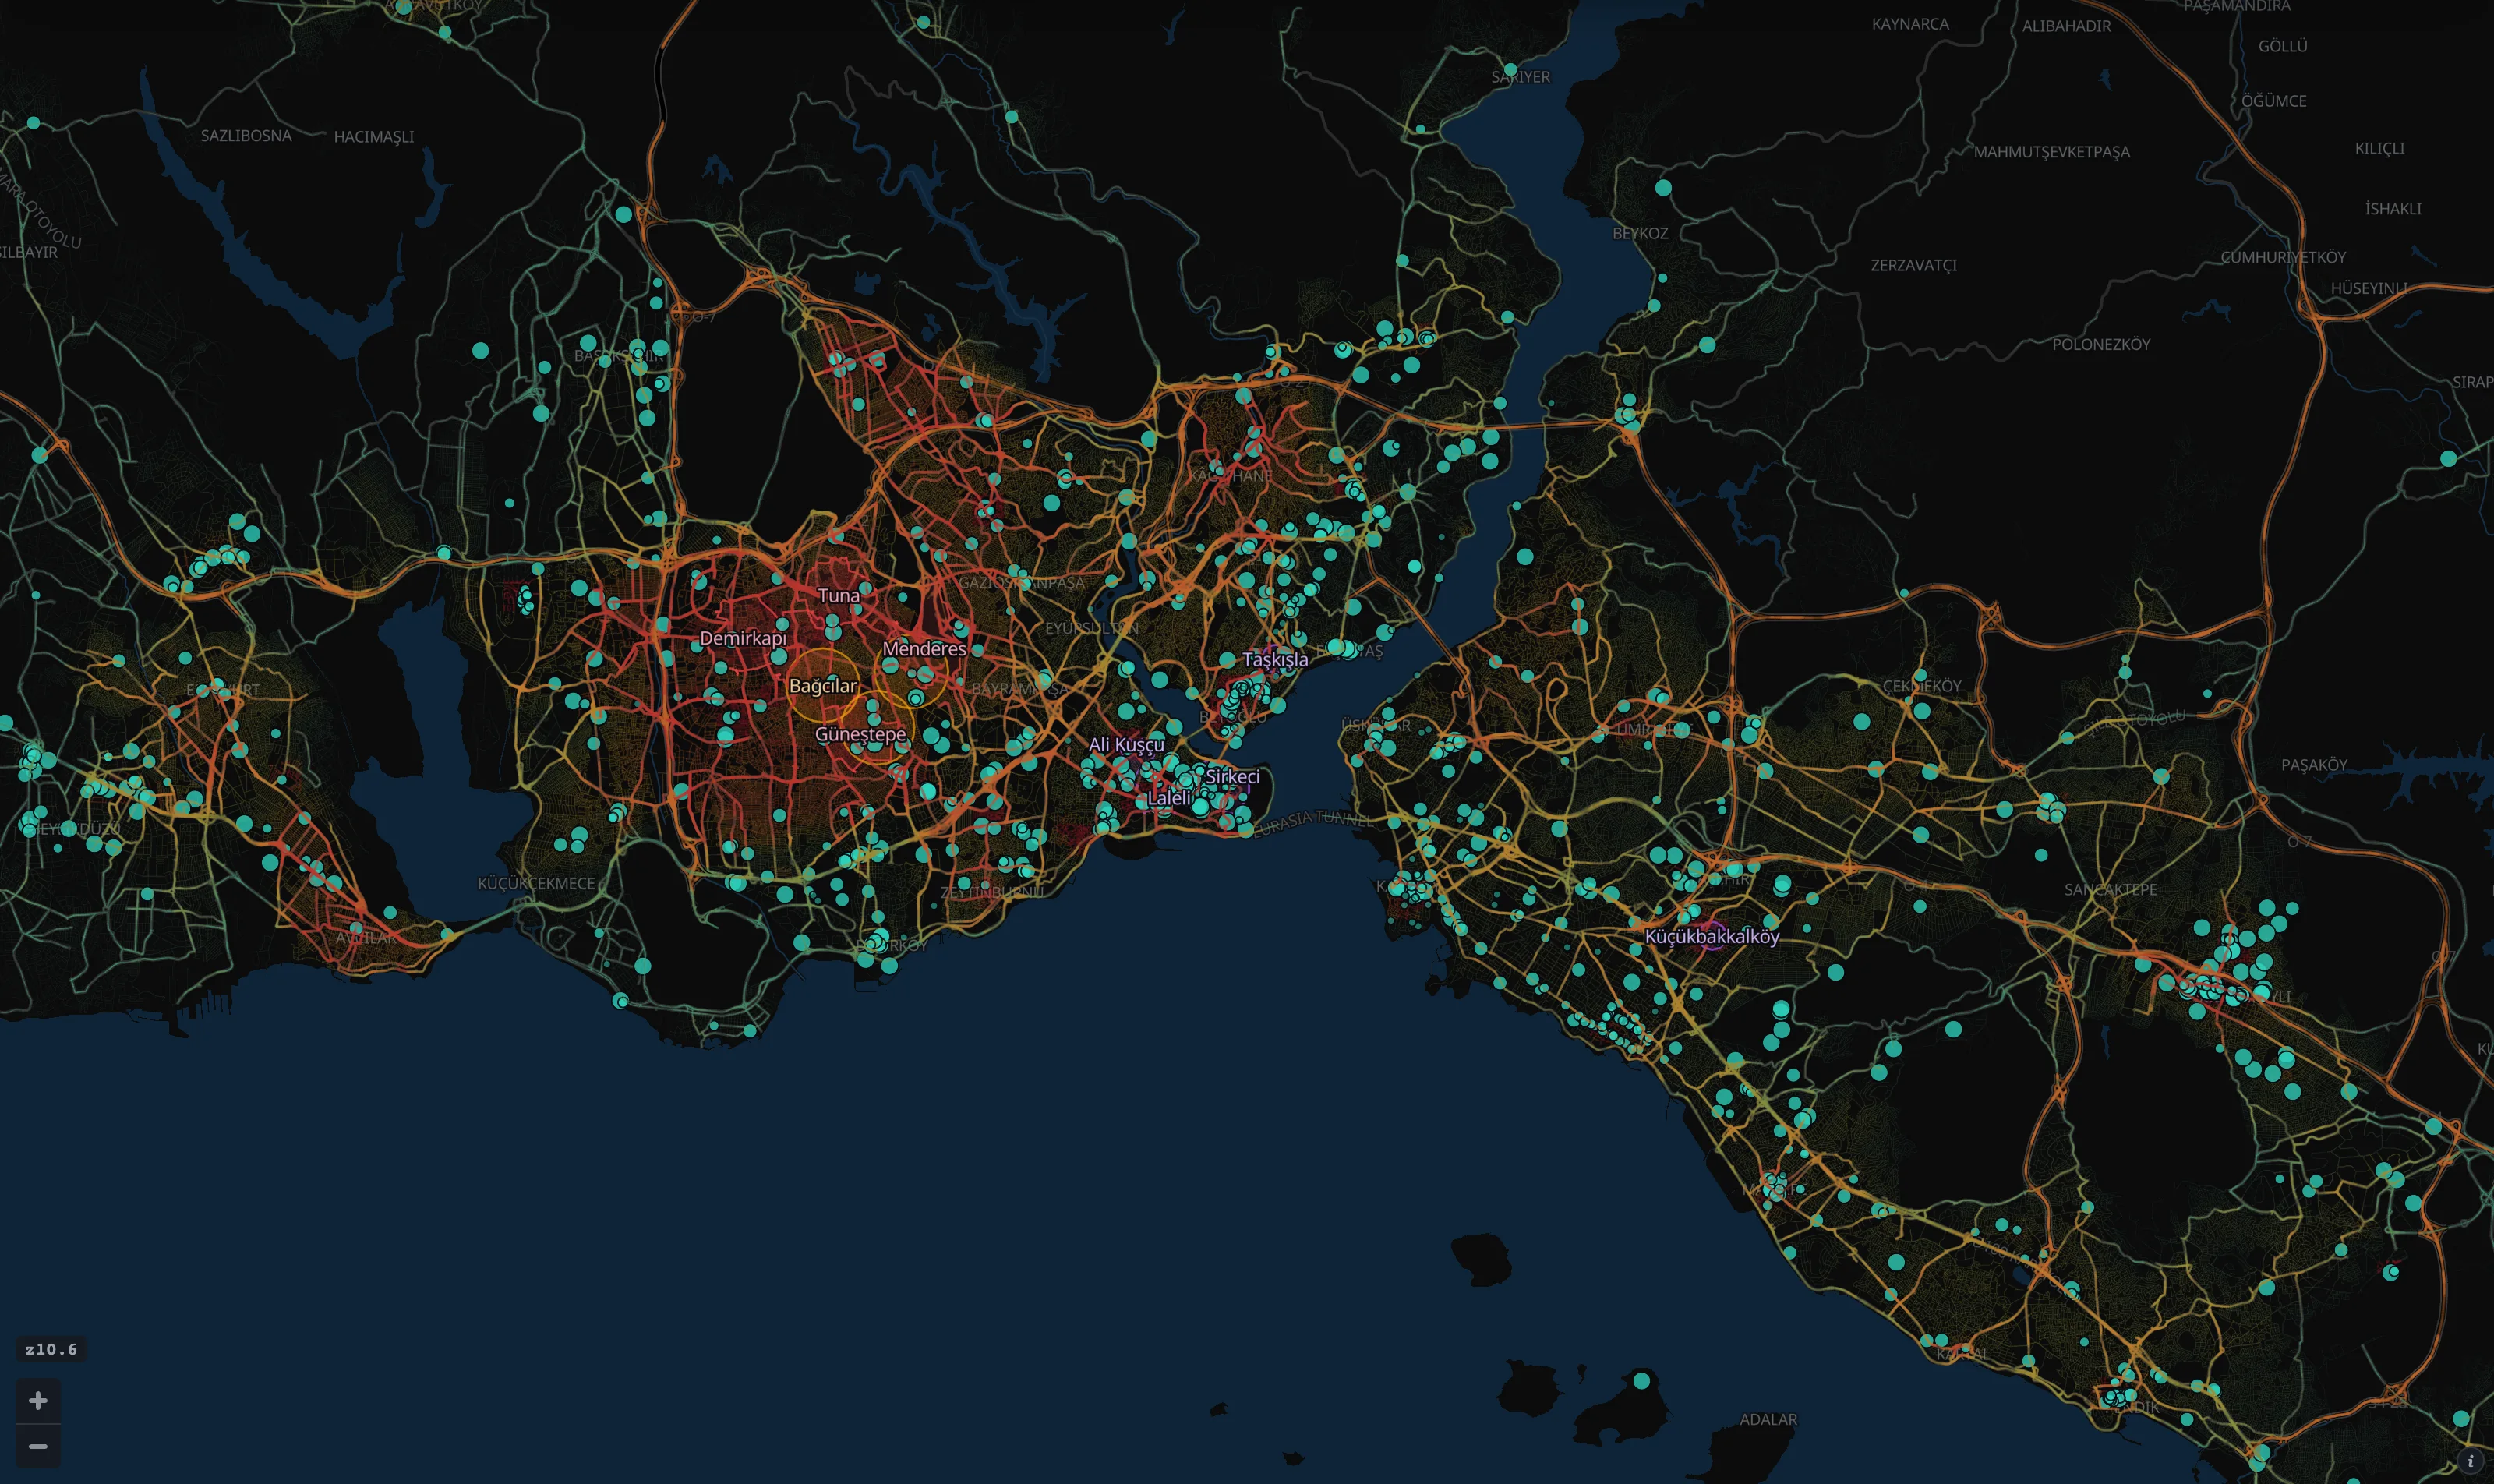
Task: Select the ÖĞÜMCE place name
Action: pyautogui.click(x=2274, y=101)
